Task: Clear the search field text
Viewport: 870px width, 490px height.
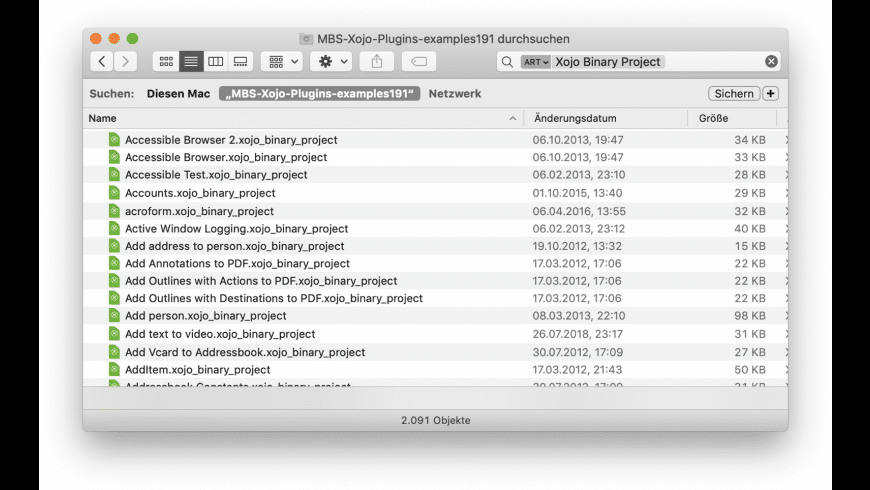Action: point(771,62)
